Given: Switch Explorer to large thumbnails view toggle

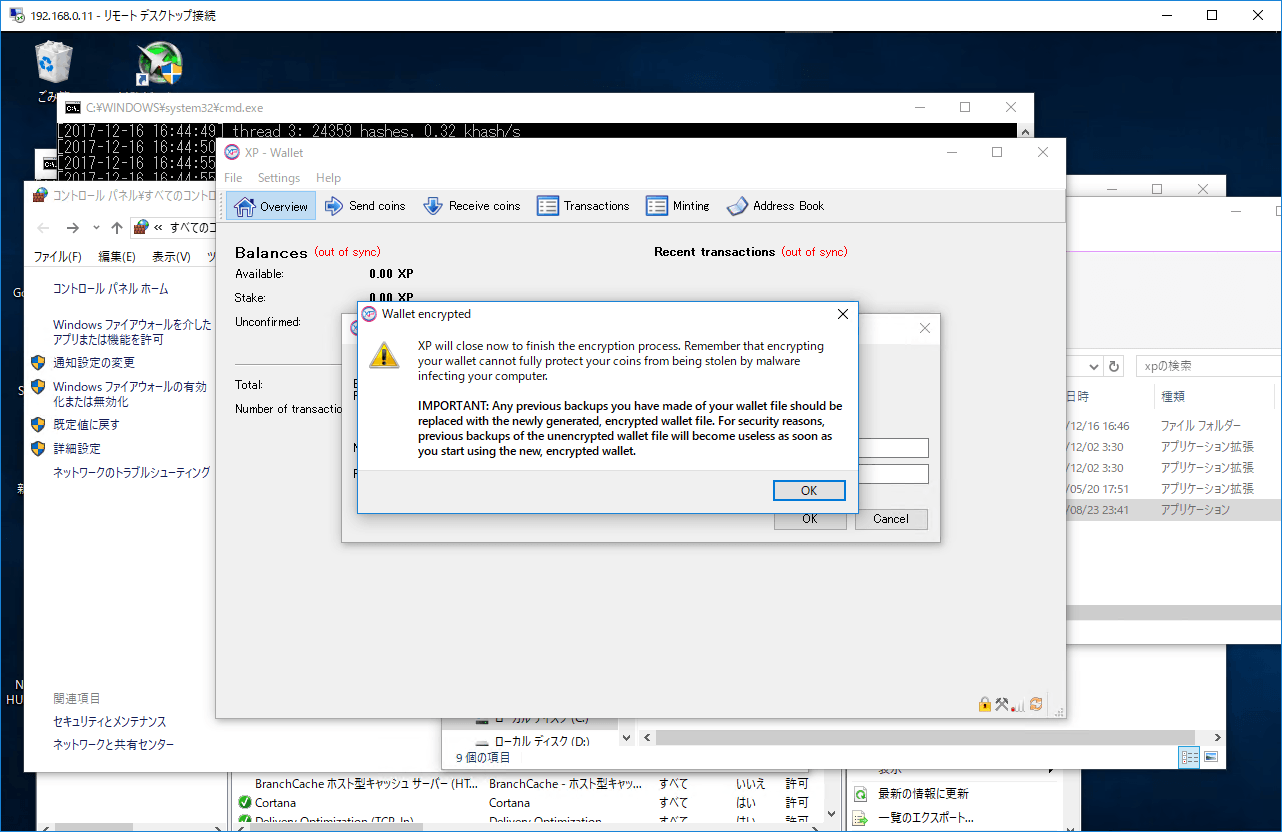Looking at the screenshot, I should click(1211, 757).
